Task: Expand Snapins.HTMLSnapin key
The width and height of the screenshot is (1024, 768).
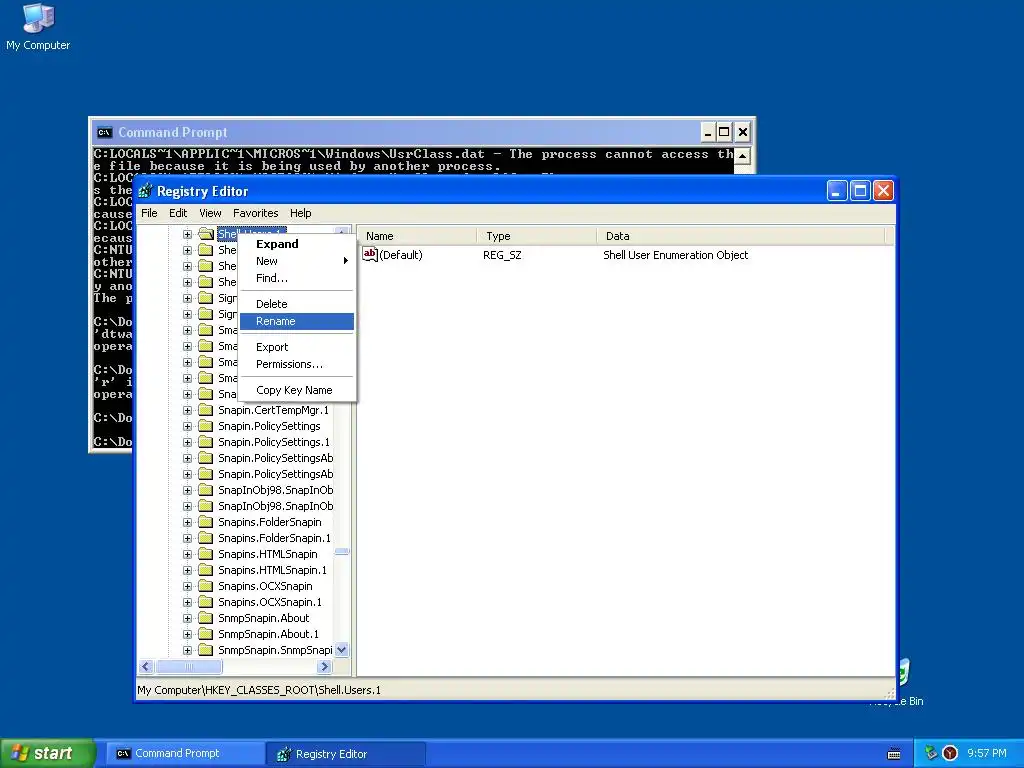Action: click(x=187, y=554)
